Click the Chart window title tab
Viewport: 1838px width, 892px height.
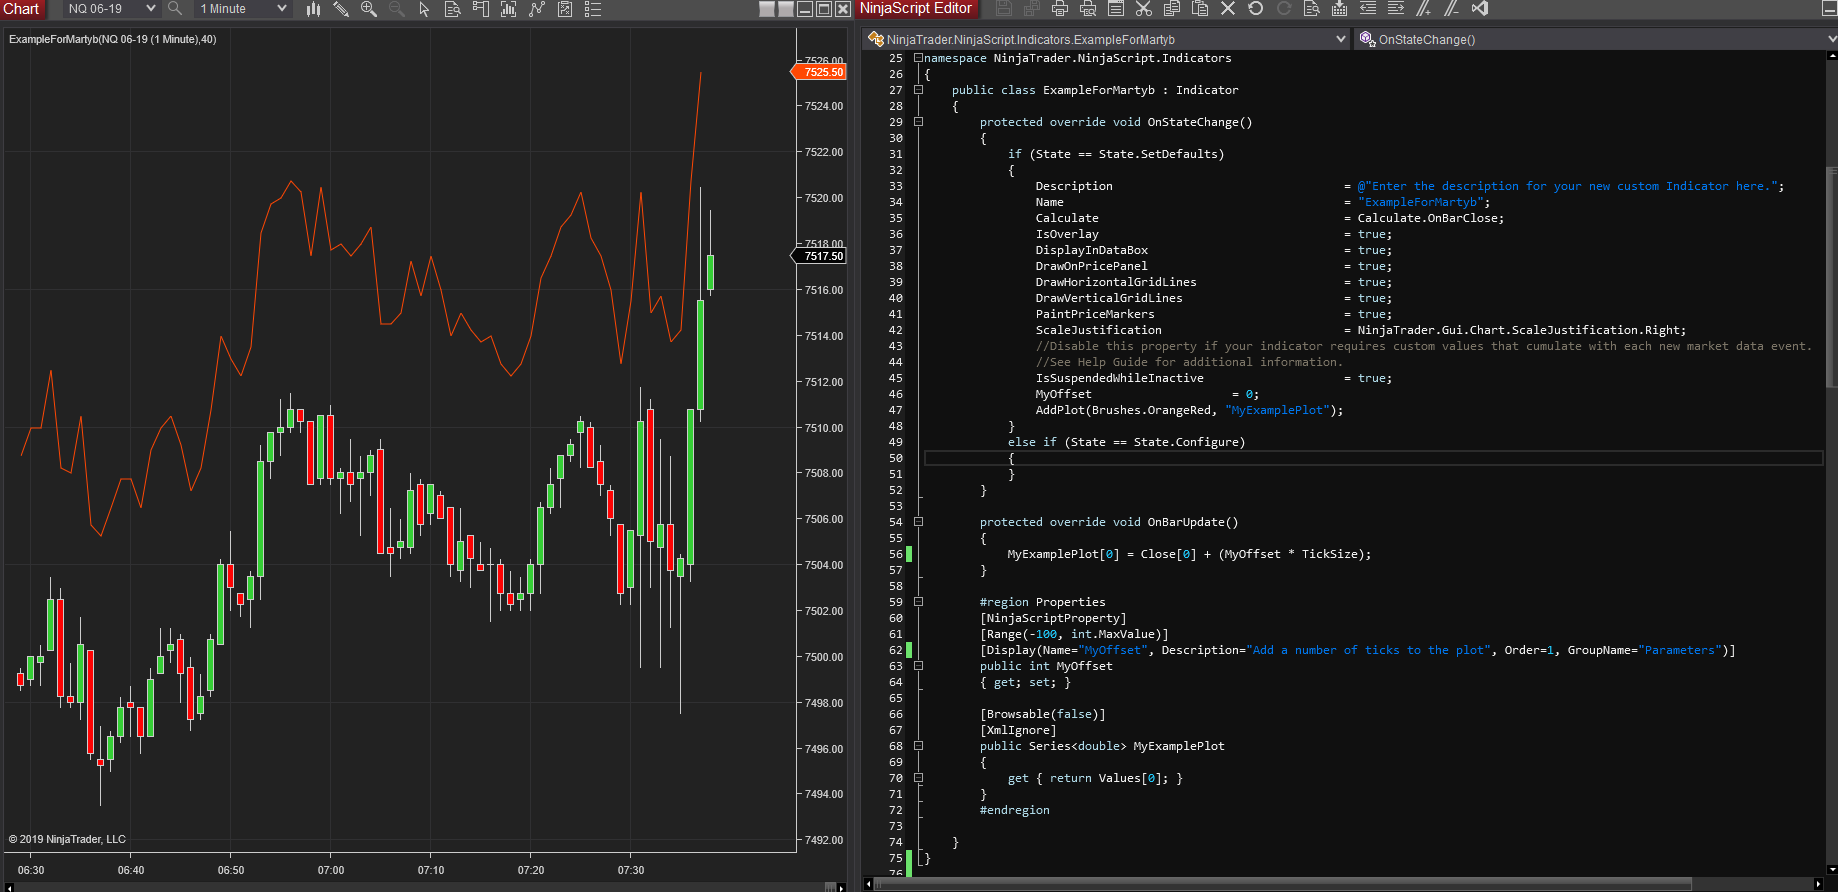point(21,9)
